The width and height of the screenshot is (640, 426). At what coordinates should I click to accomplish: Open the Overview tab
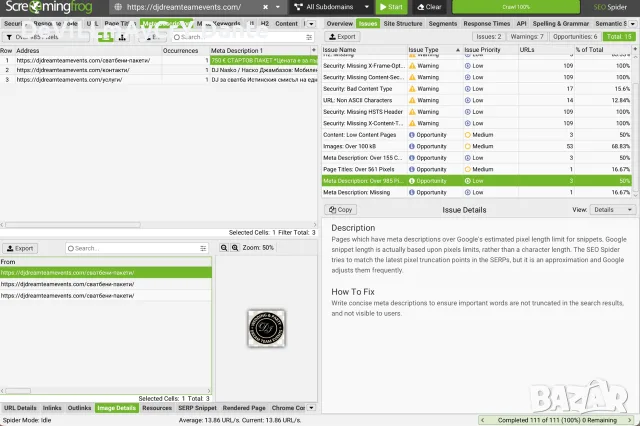click(x=339, y=24)
